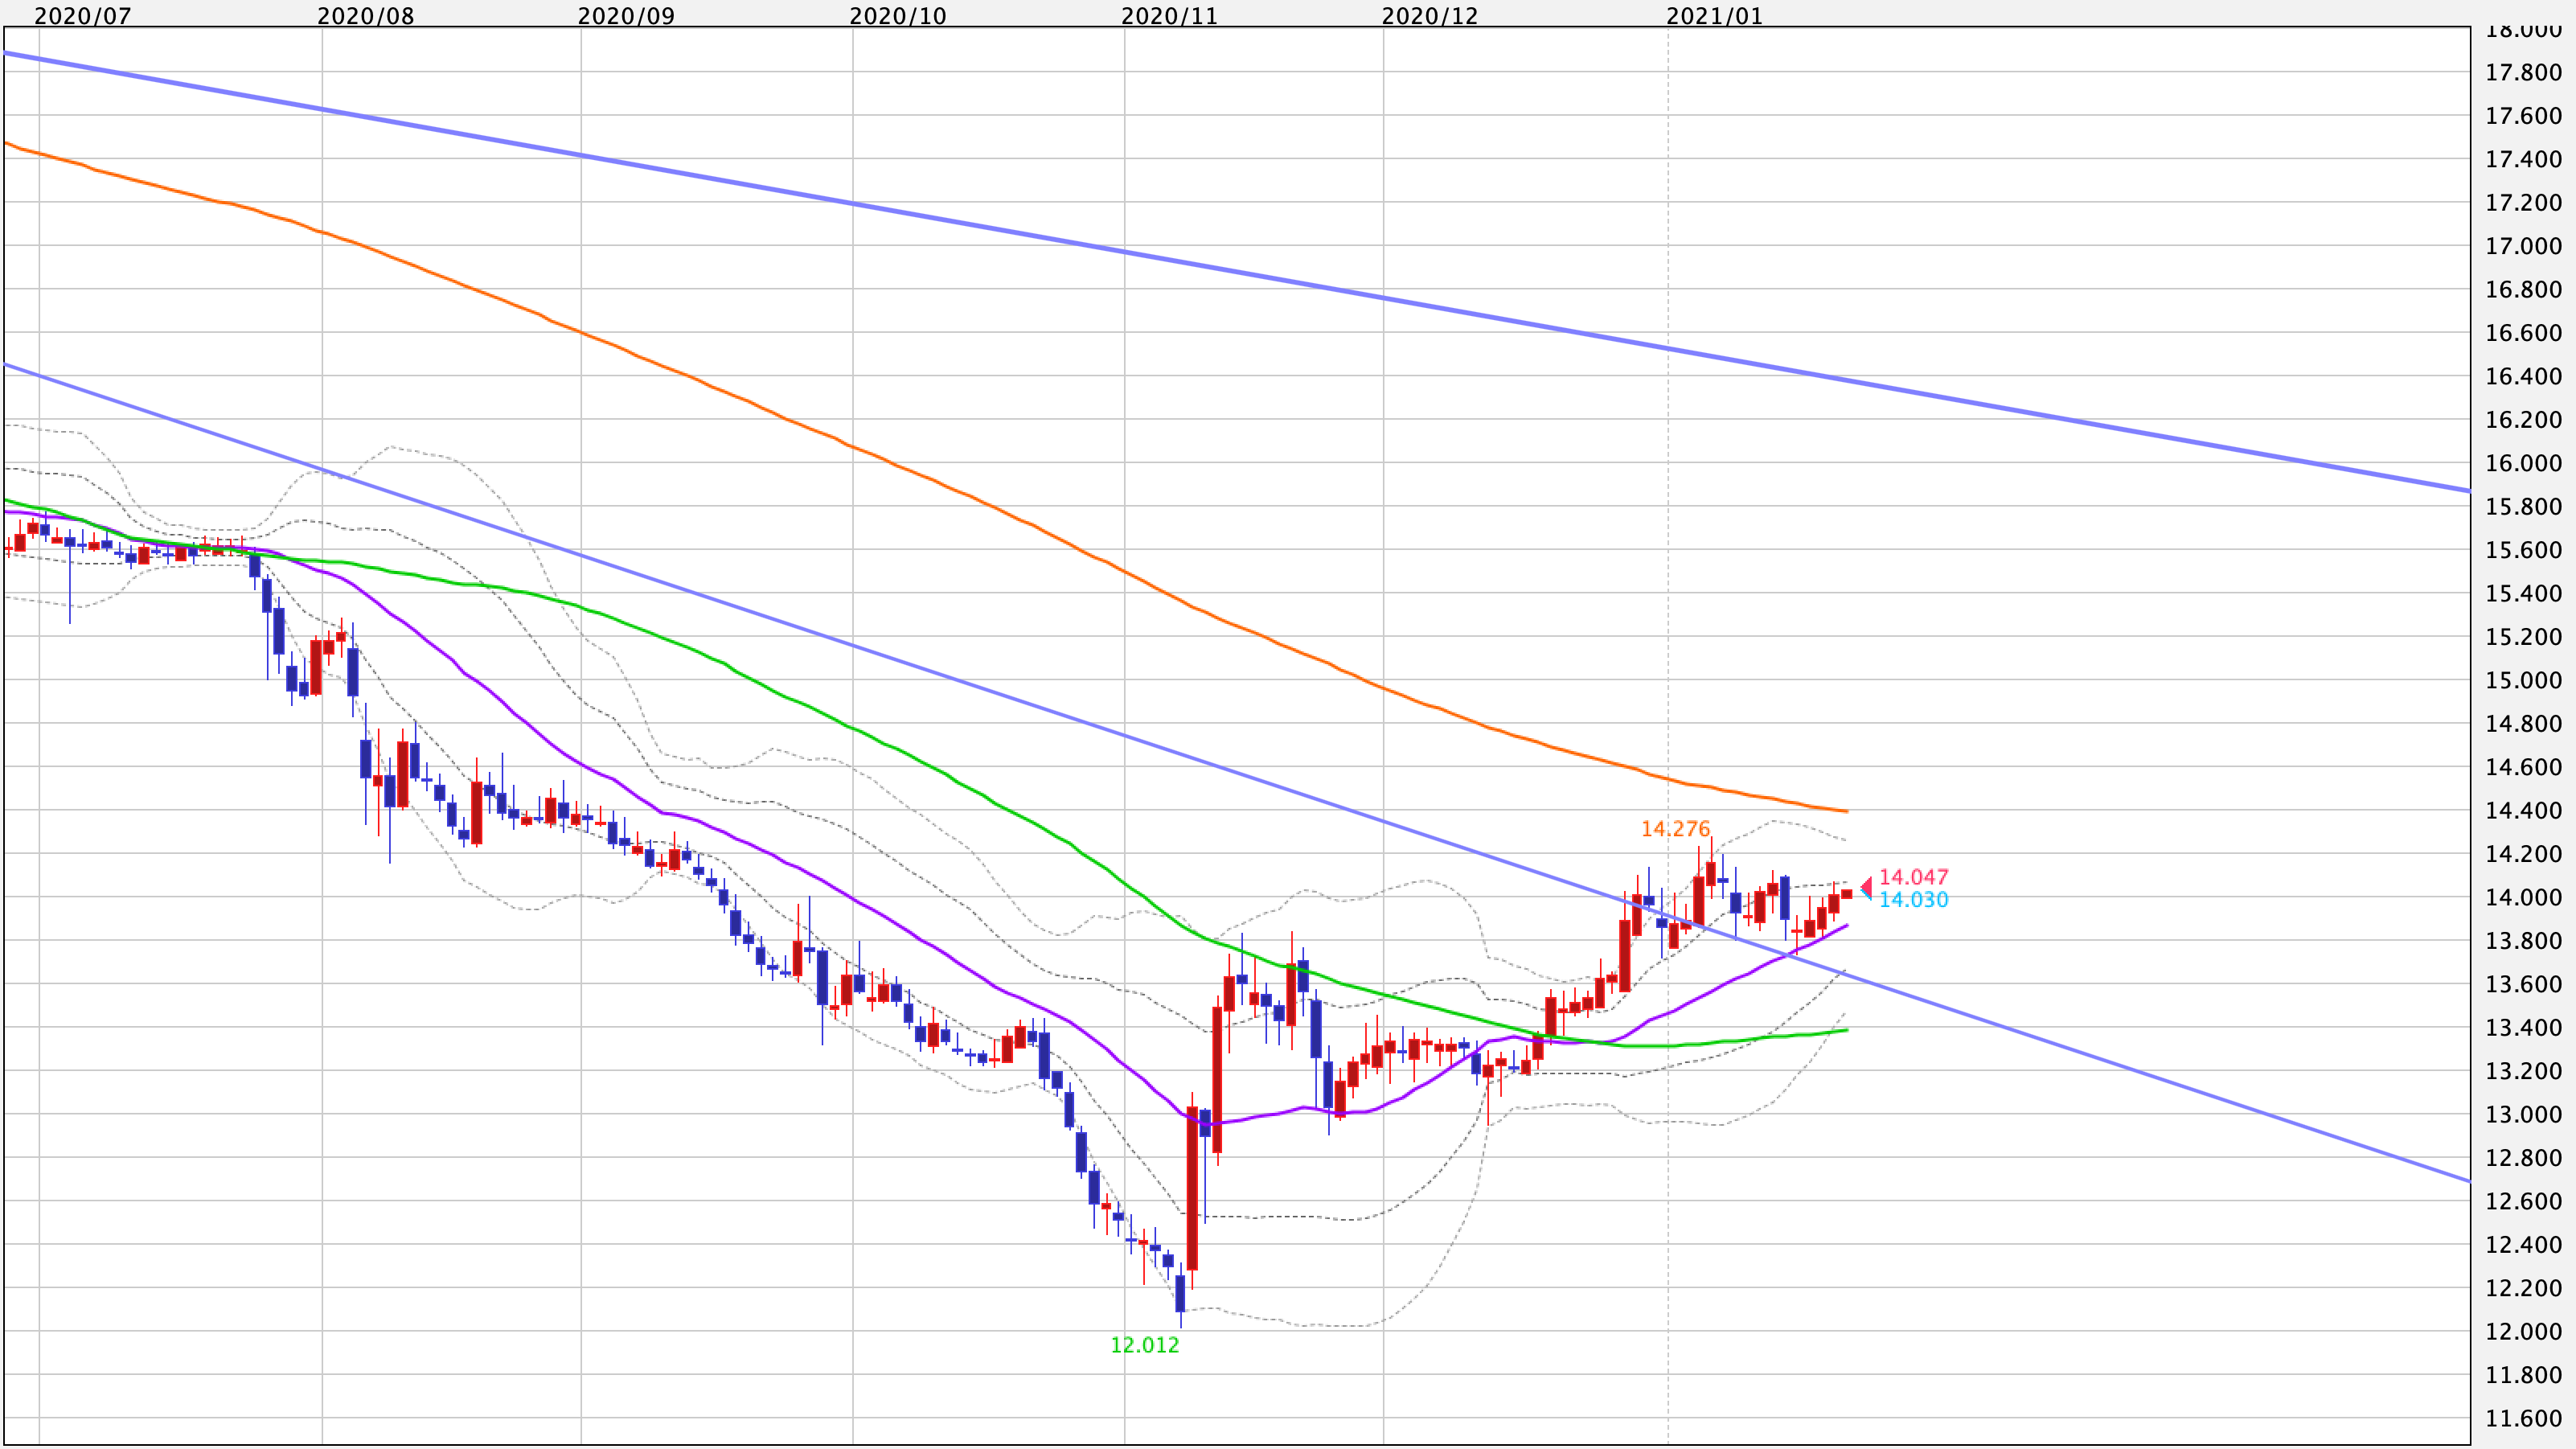Click the 15.000 price axis label
Screen dimensions: 2576x1449
(2524, 680)
